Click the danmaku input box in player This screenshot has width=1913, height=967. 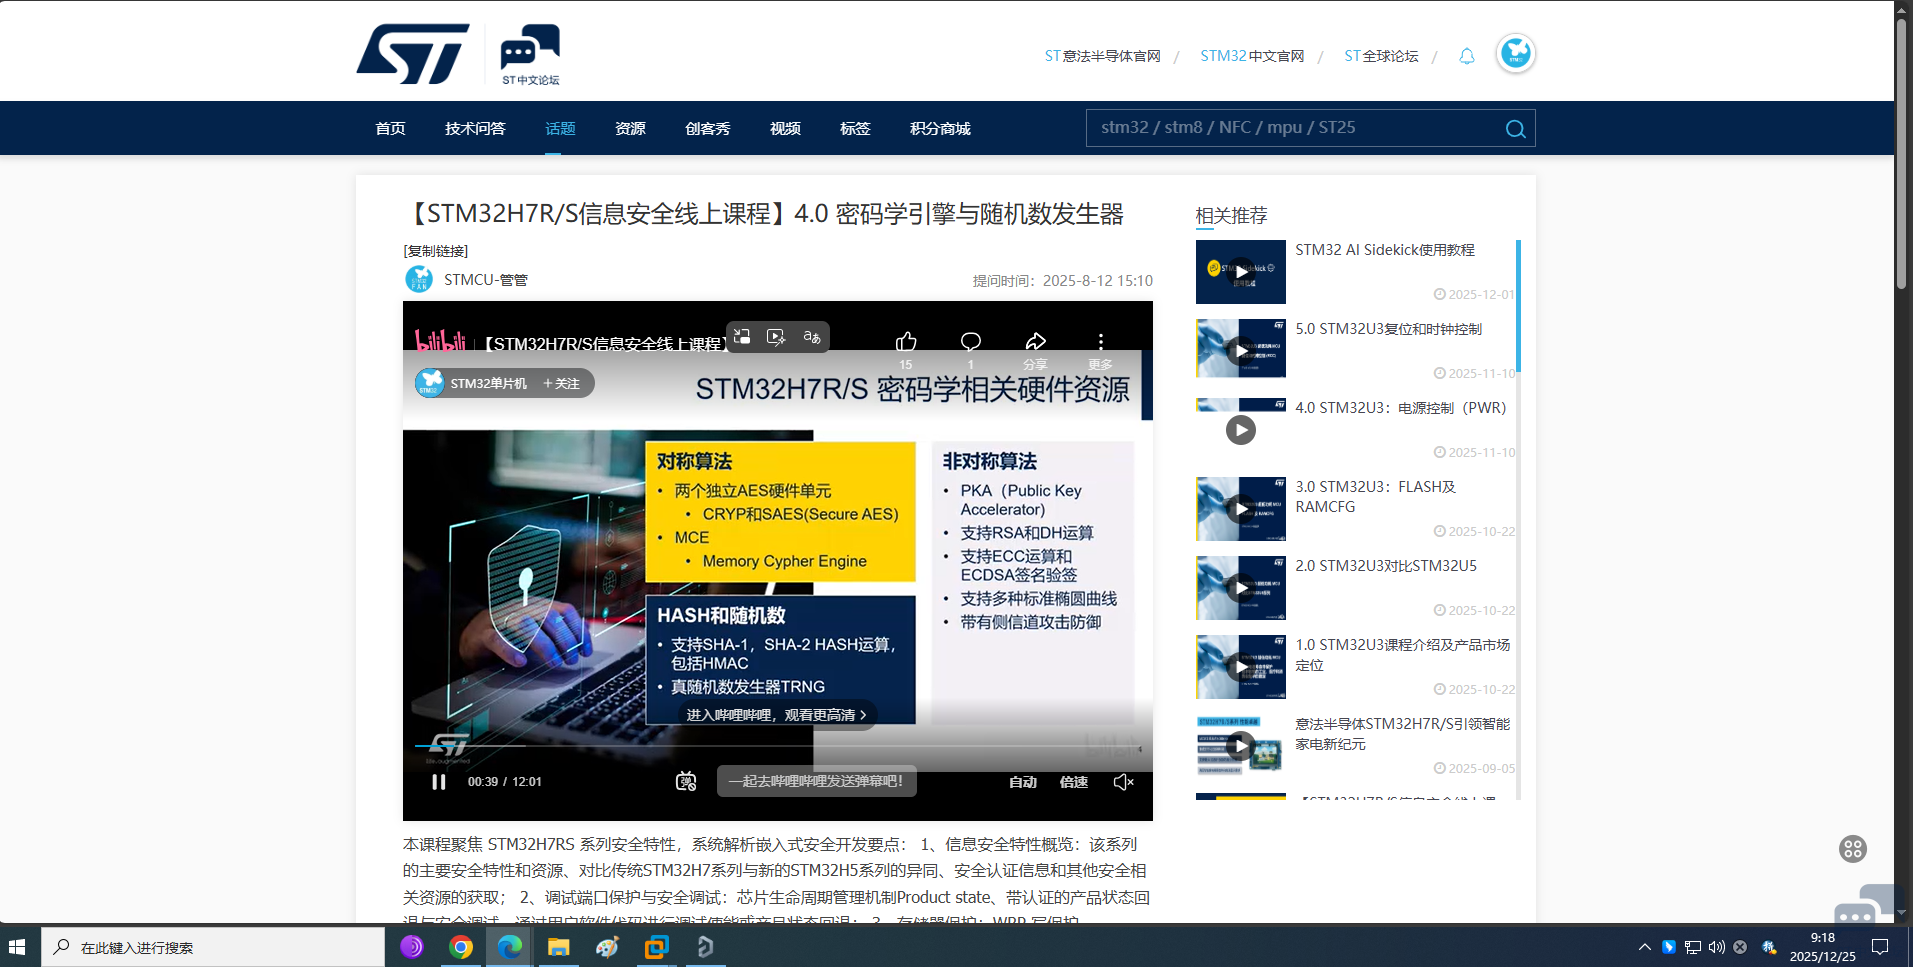coord(816,781)
